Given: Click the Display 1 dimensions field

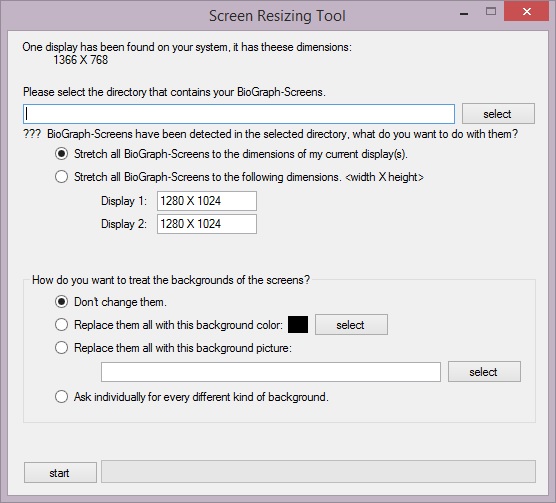Looking at the screenshot, I should tap(207, 201).
